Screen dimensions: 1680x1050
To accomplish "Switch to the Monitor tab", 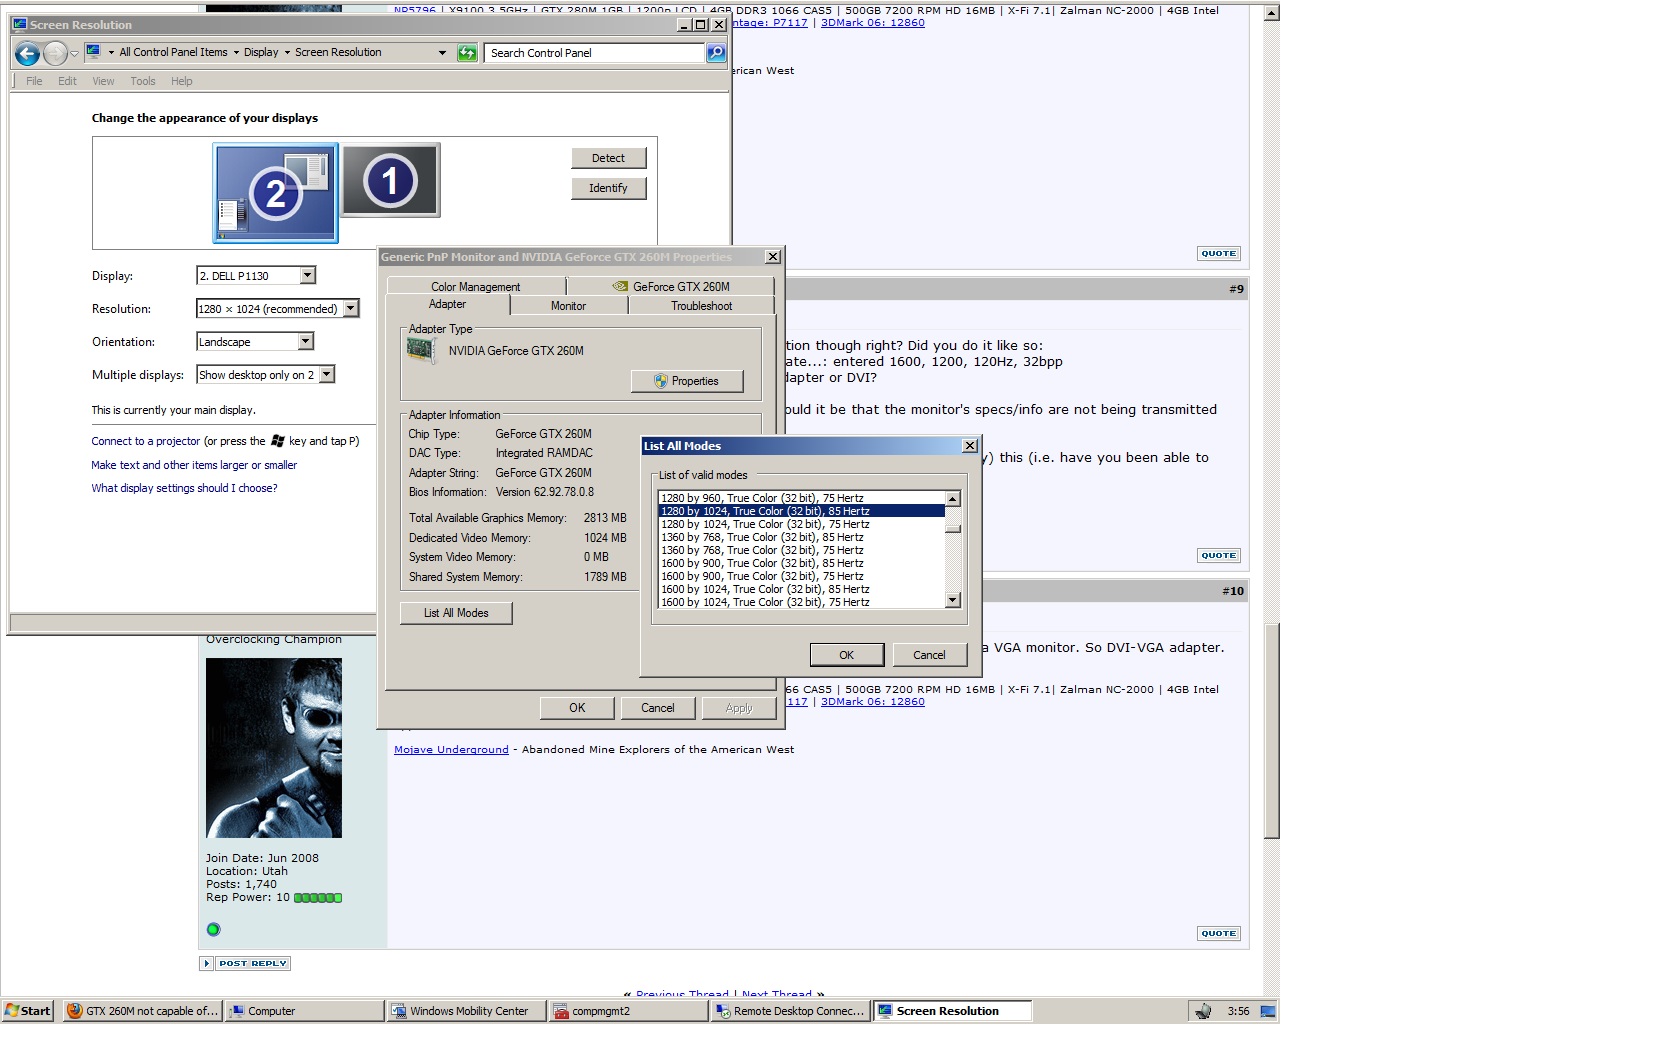I will [x=568, y=306].
